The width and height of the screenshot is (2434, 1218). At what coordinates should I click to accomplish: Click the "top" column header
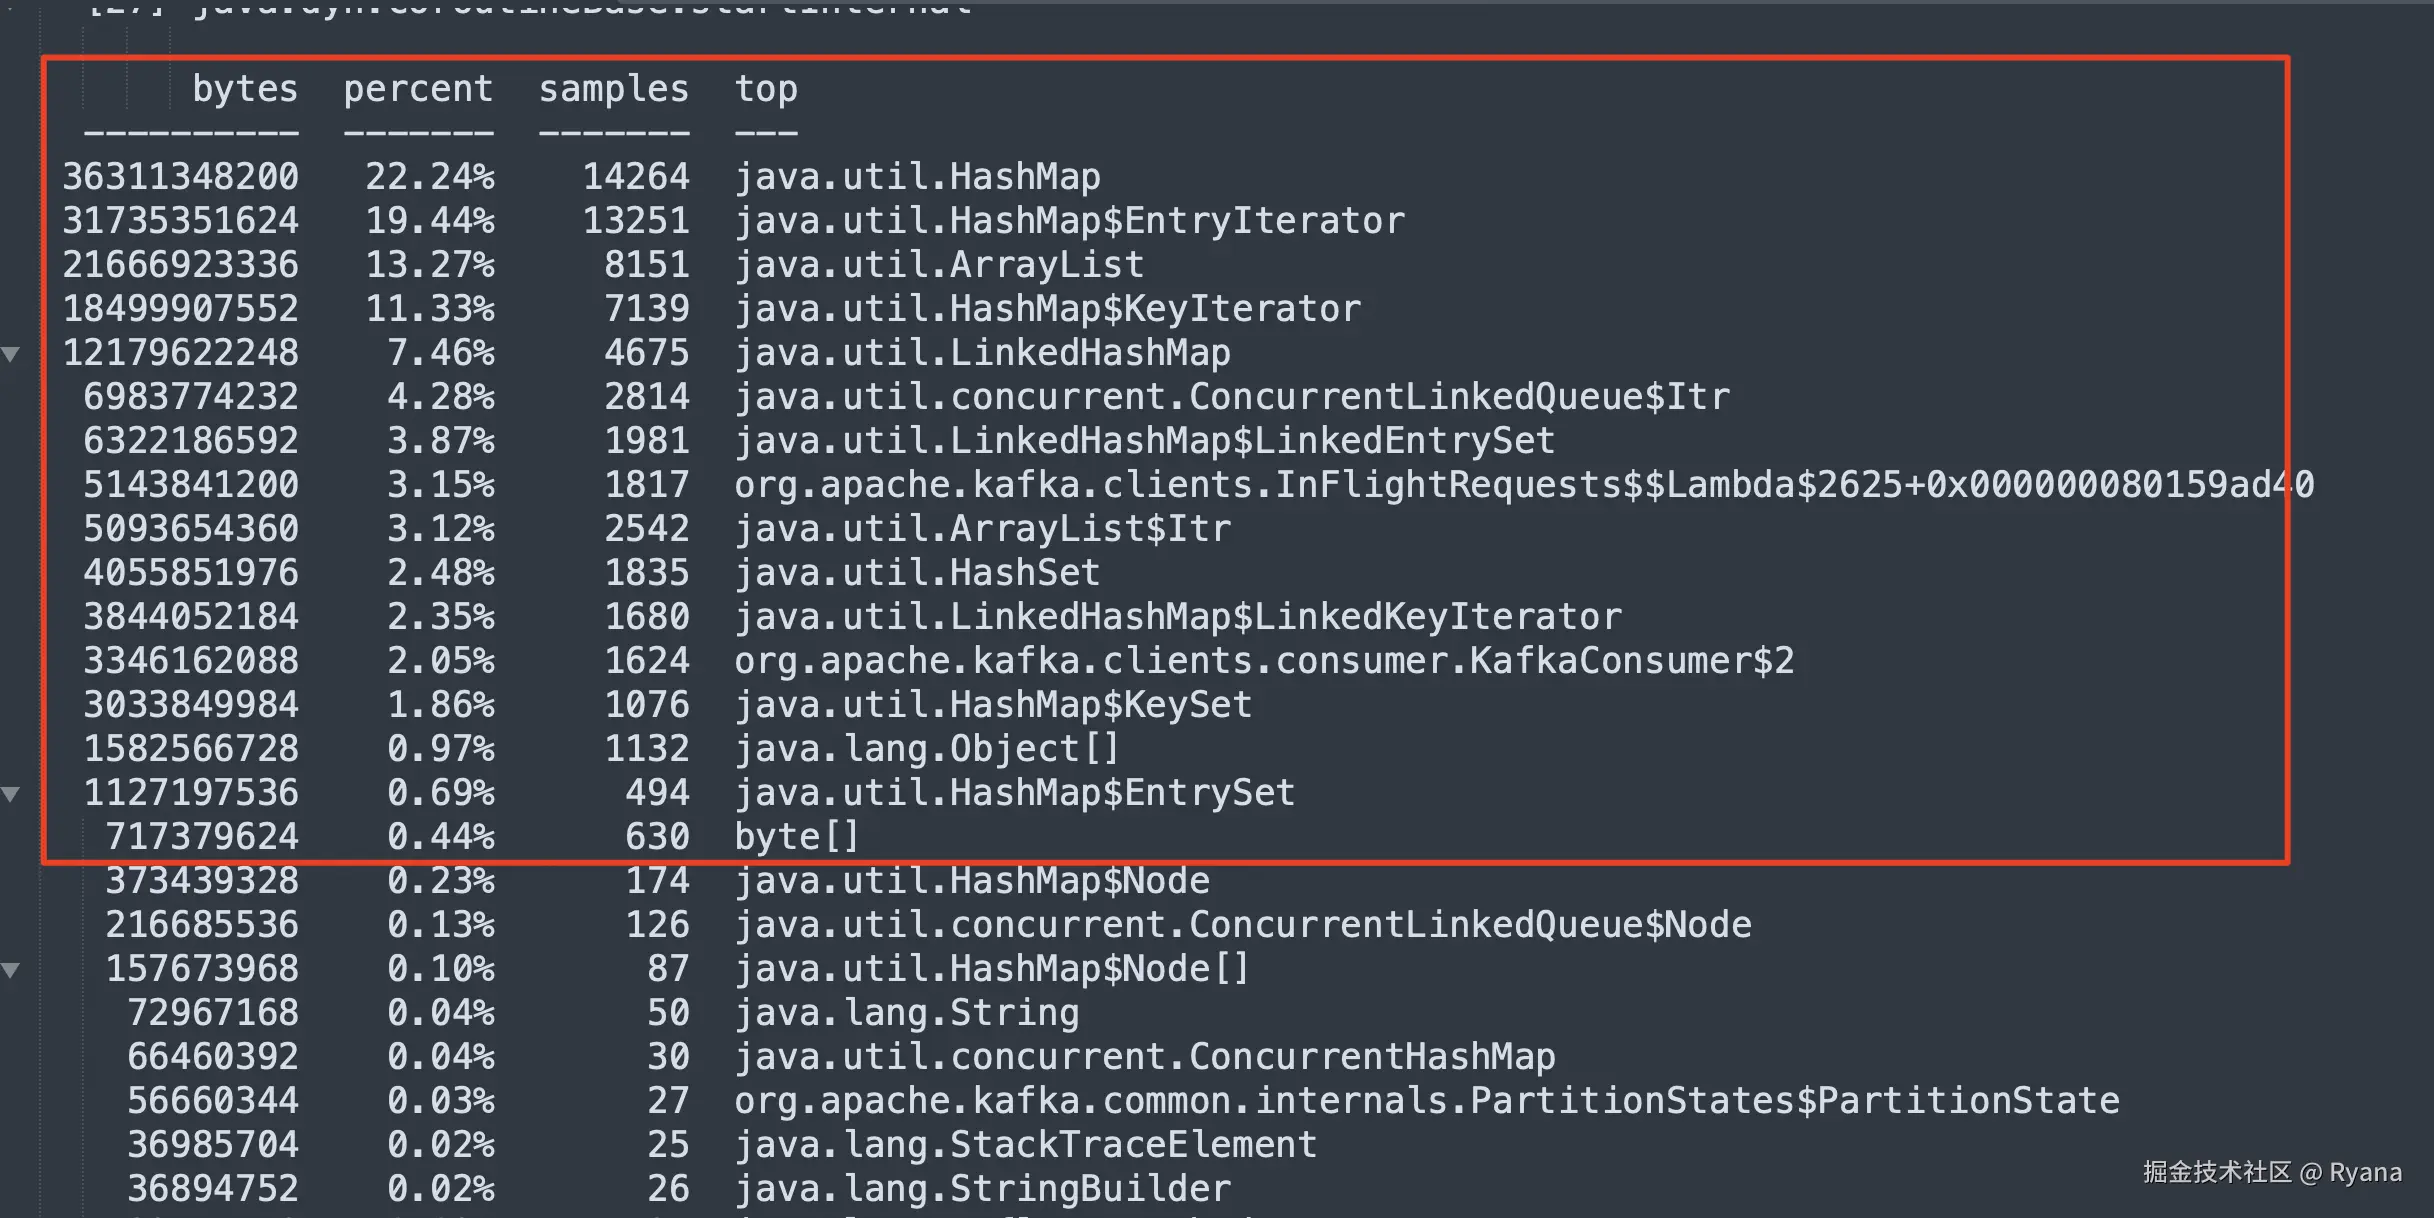point(766,89)
